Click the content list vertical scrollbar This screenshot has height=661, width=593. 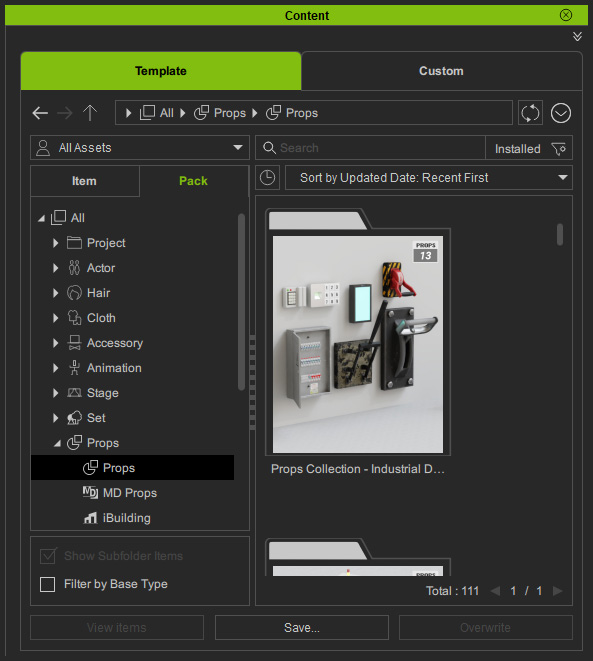(x=560, y=234)
